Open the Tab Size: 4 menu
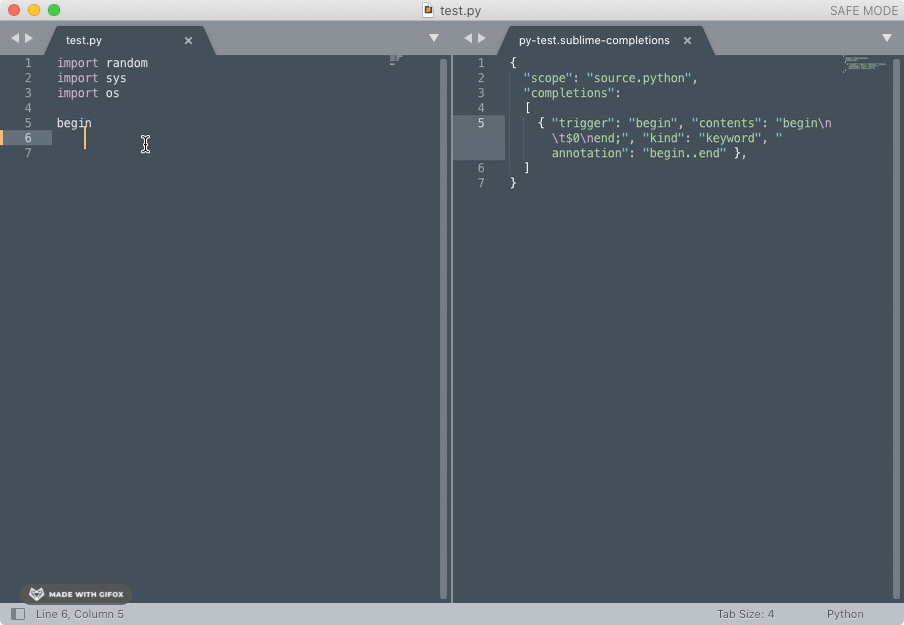This screenshot has height=625, width=904. [x=746, y=614]
